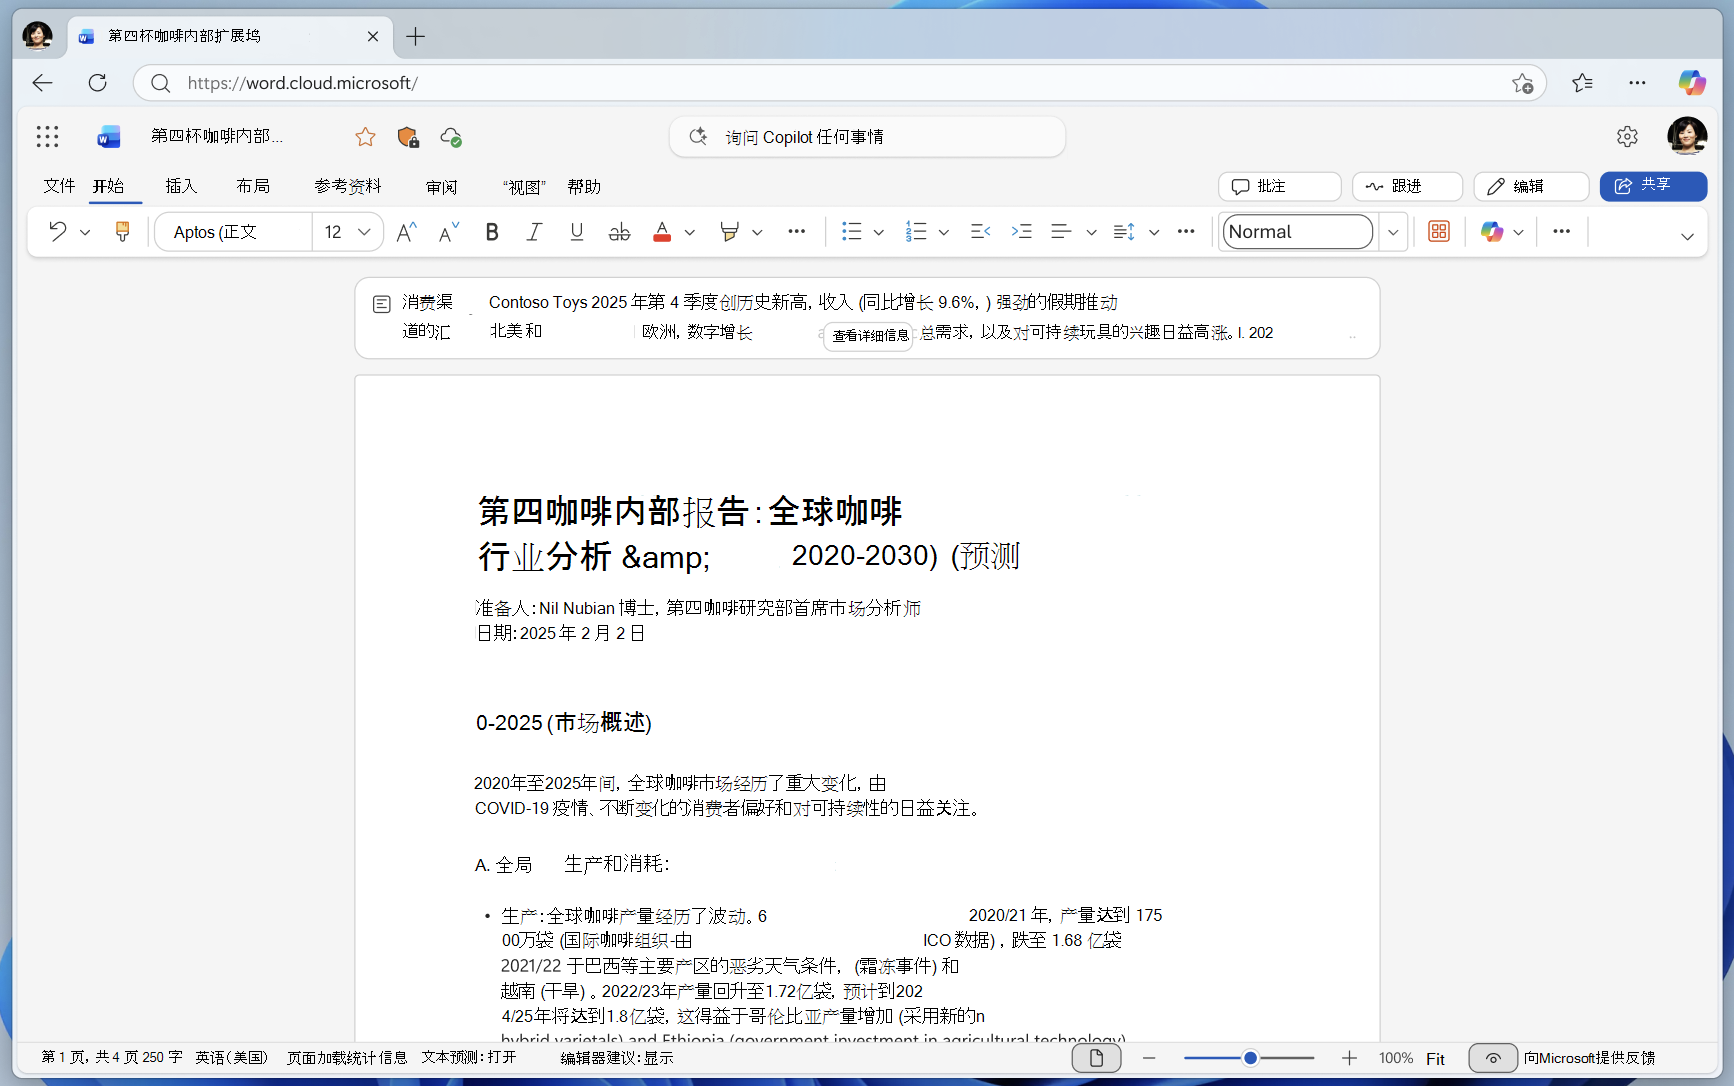This screenshot has height=1086, width=1734.
Task: Expand the numbered list style dropdown
Action: click(x=943, y=232)
